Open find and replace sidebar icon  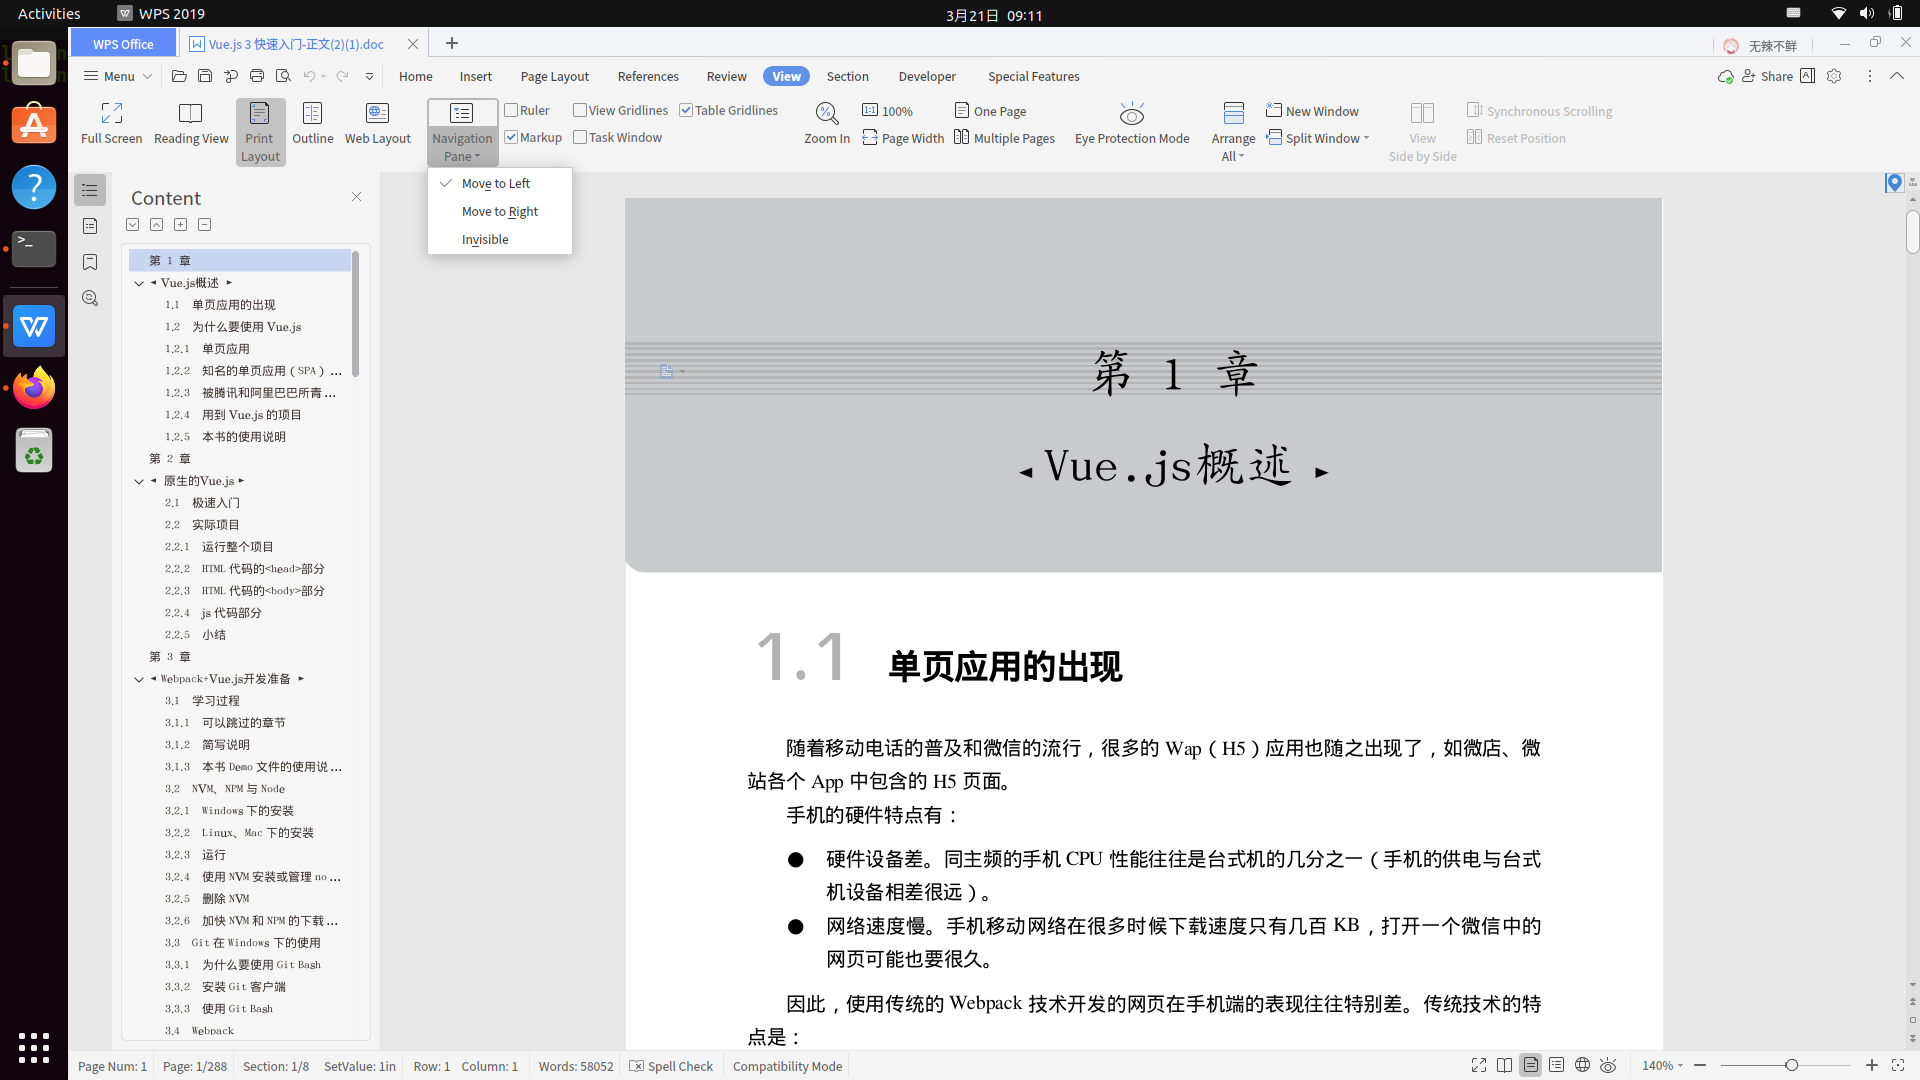[x=90, y=298]
